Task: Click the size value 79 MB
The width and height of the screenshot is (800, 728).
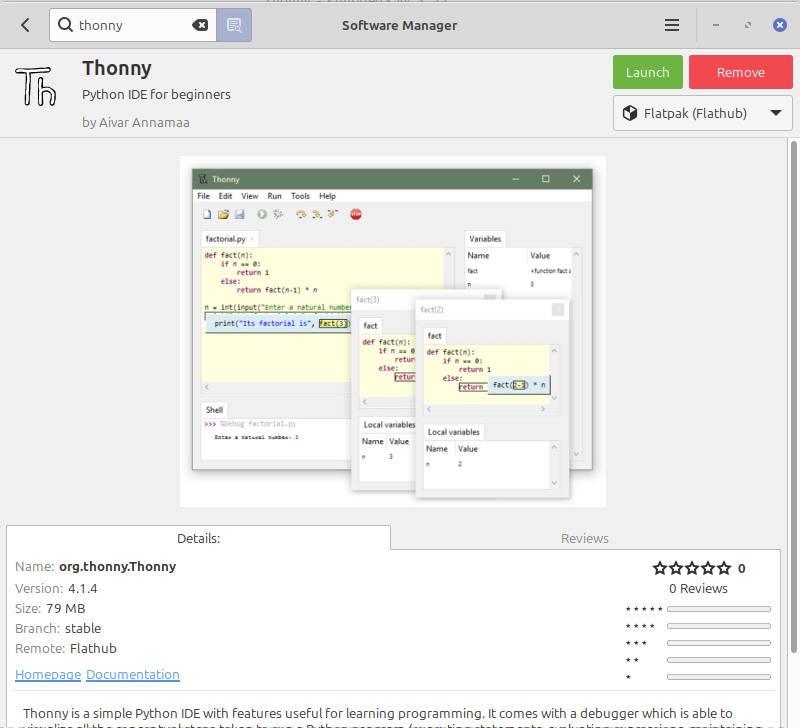Action: point(65,609)
